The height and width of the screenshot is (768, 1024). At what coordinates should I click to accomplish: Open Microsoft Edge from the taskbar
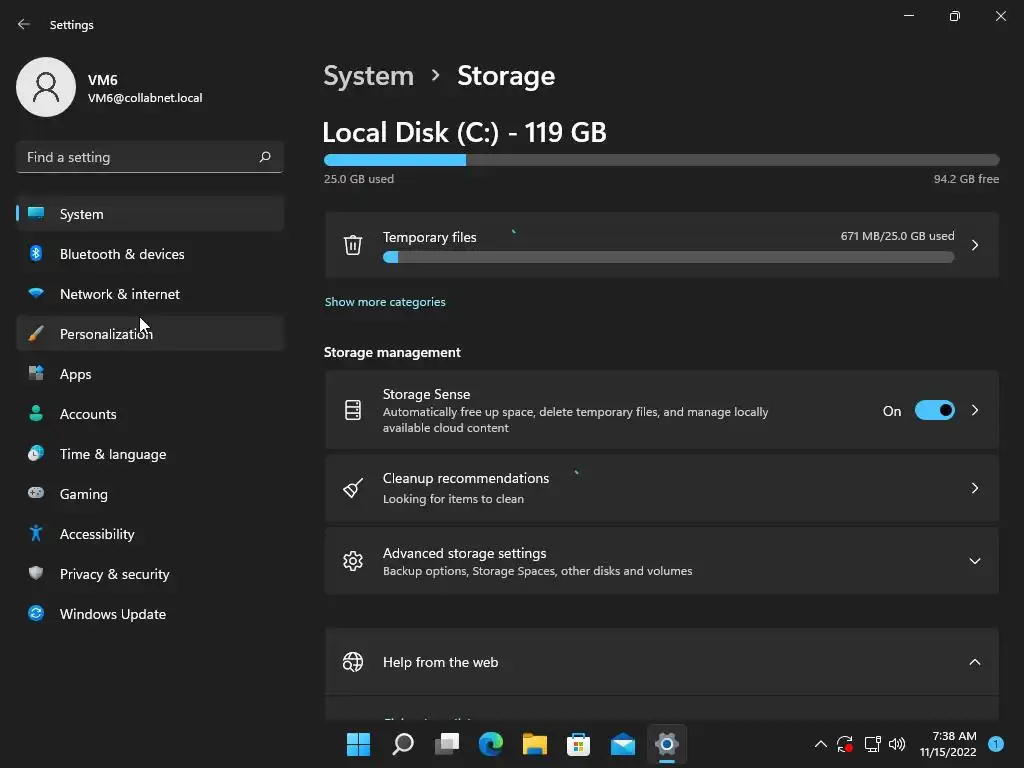pyautogui.click(x=491, y=744)
